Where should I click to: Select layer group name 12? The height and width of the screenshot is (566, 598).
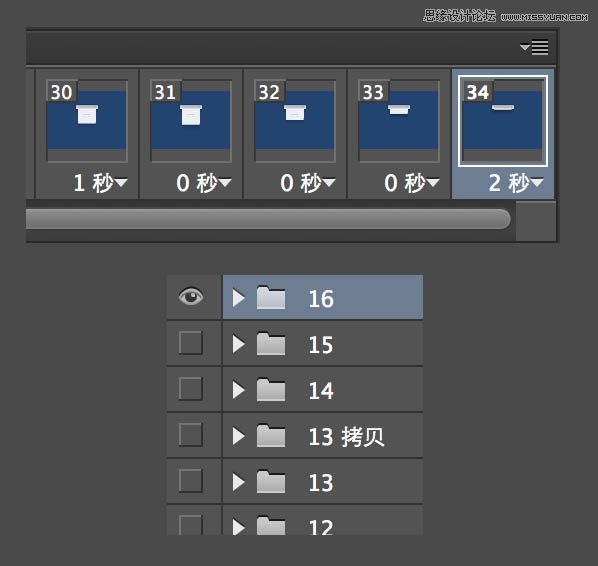click(321, 527)
